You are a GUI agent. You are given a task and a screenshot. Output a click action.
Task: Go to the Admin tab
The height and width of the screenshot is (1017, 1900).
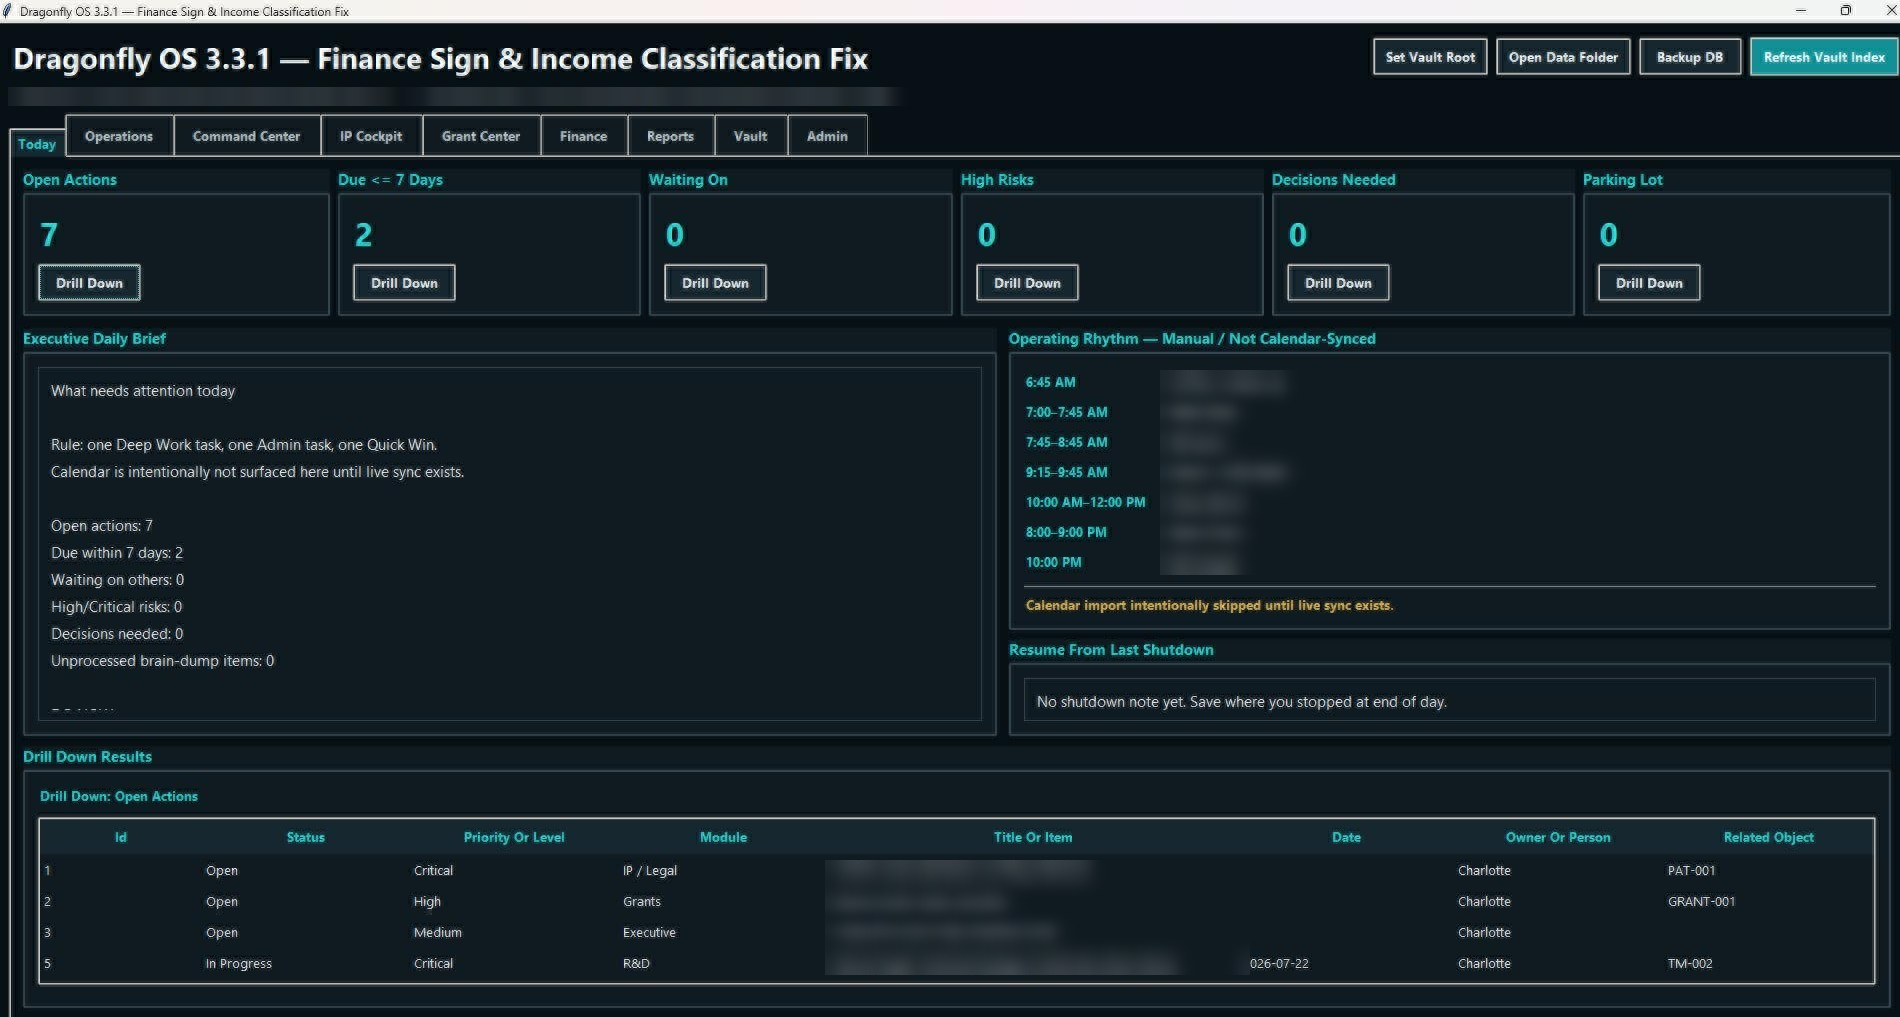coord(827,136)
